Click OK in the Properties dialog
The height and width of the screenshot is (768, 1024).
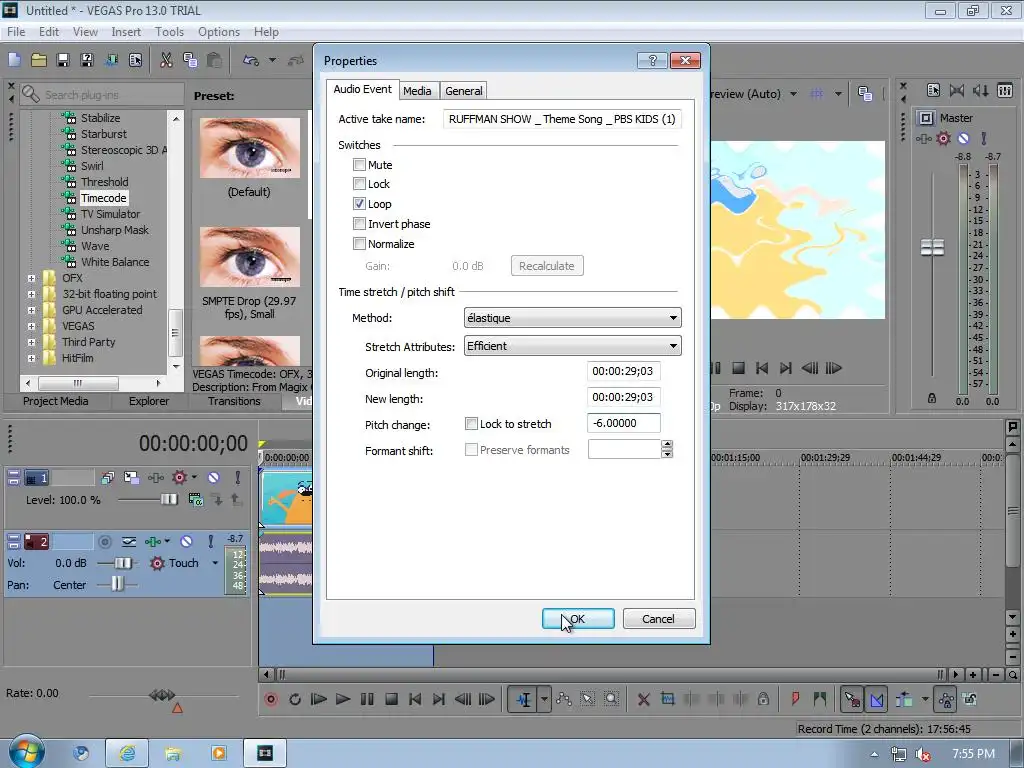(578, 618)
